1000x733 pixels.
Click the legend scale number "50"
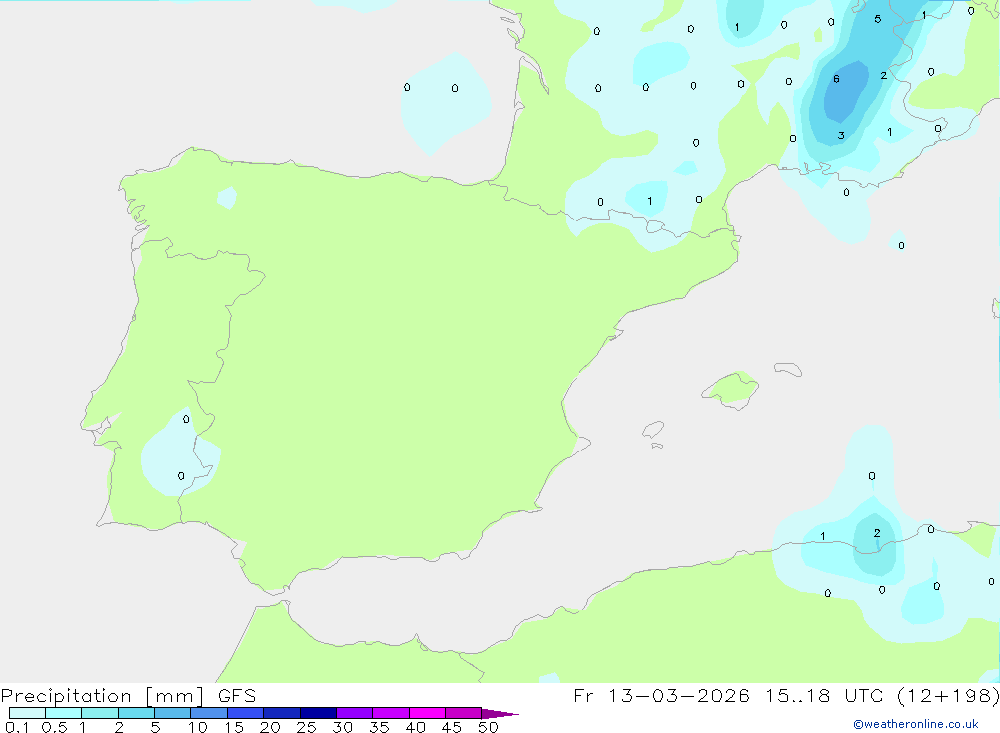(488, 727)
